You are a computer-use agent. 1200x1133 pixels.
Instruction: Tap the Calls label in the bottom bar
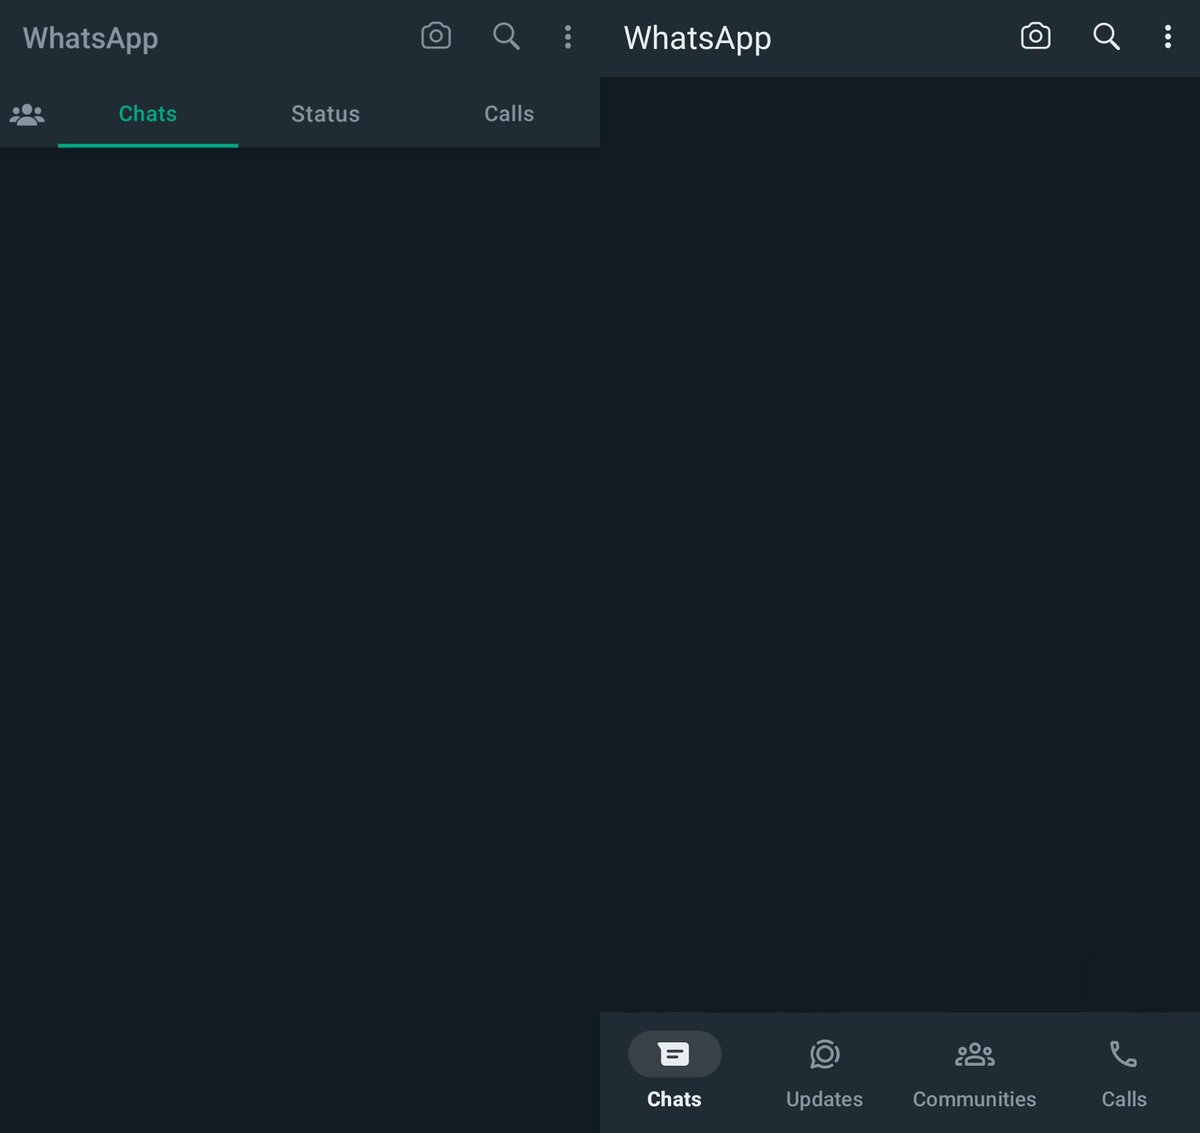point(1124,1099)
